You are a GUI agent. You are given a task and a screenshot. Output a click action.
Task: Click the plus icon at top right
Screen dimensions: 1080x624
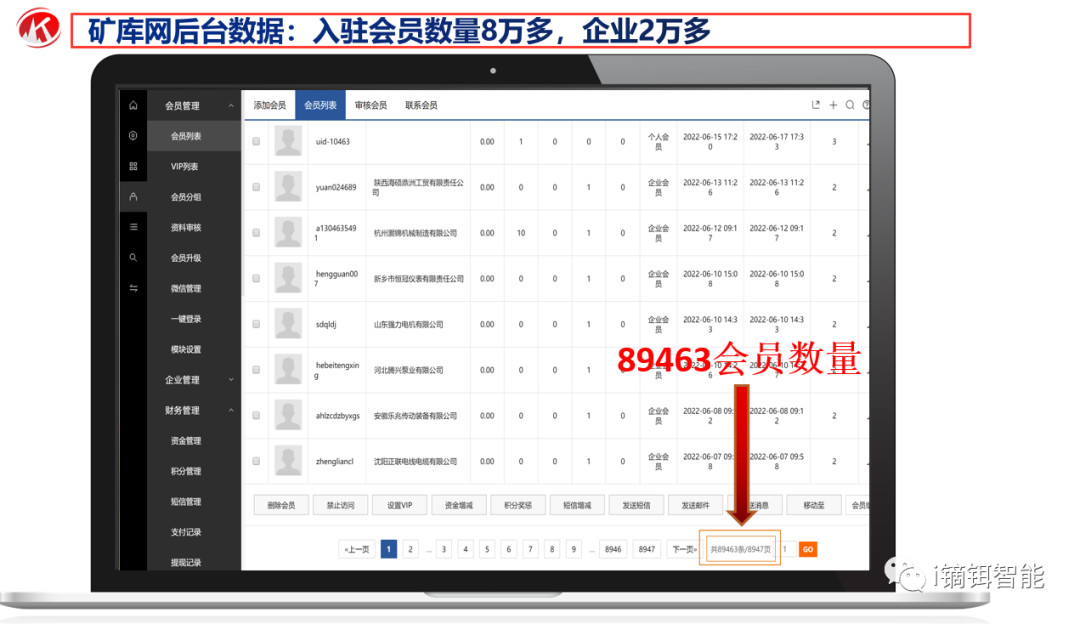833,105
